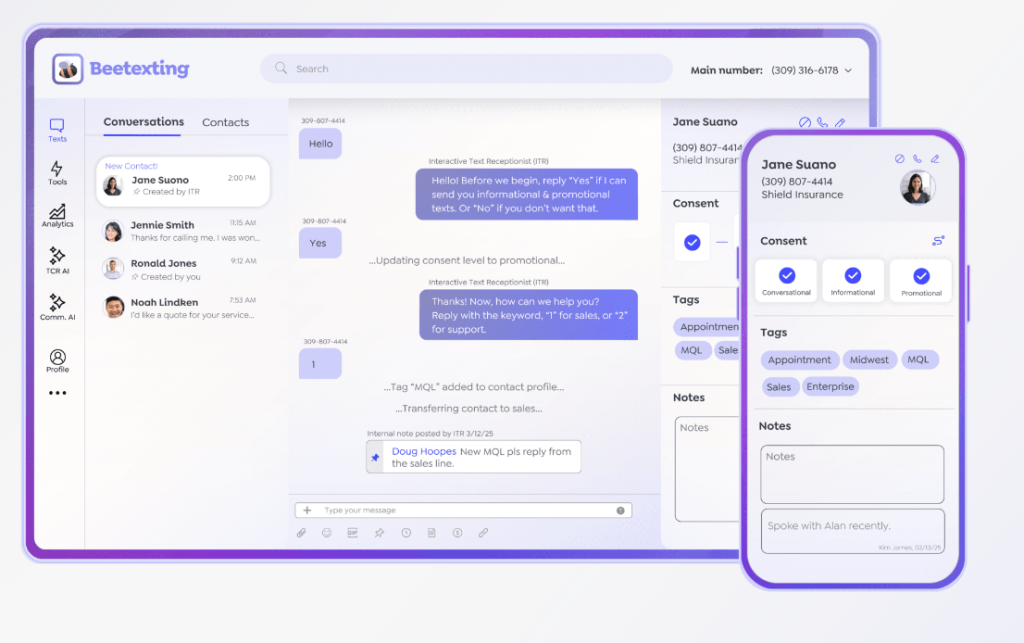Click the Appointment tag on mobile card
The width and height of the screenshot is (1024, 643).
coord(799,360)
